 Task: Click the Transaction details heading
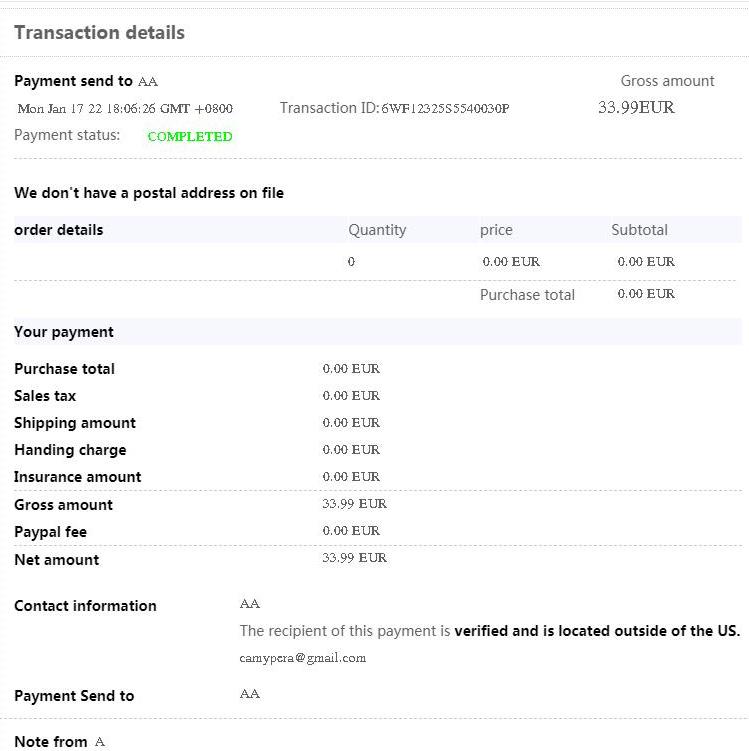99,33
